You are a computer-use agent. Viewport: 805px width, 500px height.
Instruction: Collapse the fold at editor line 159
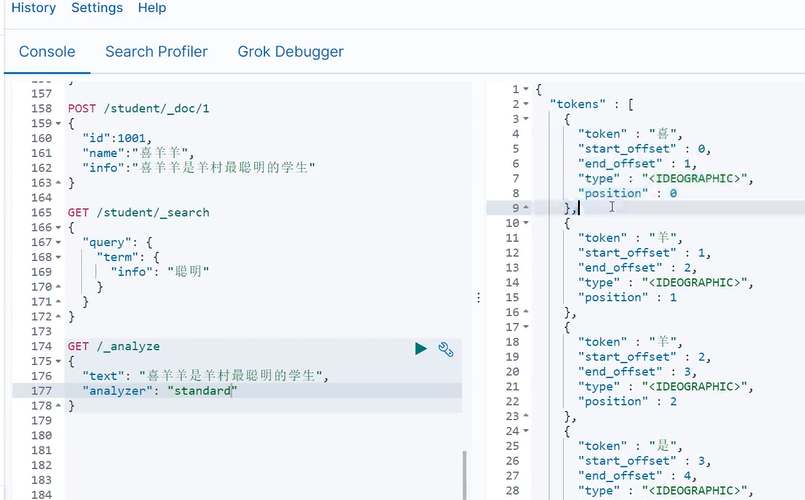pyautogui.click(x=58, y=124)
